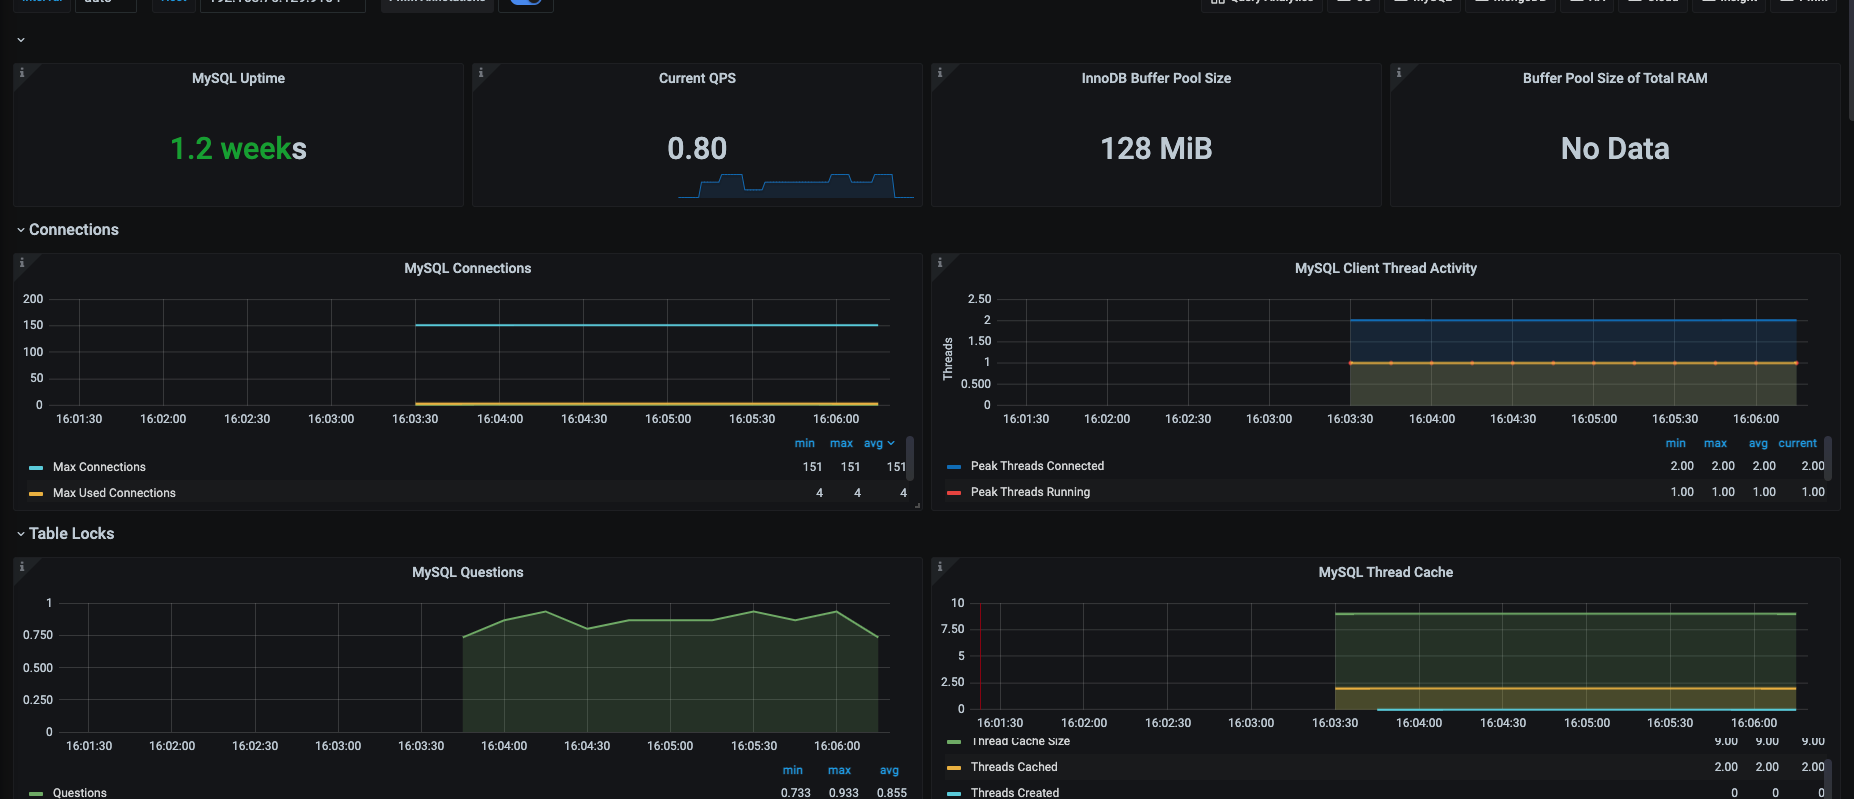
Task: Collapse the Connections row
Action: [x=21, y=230]
